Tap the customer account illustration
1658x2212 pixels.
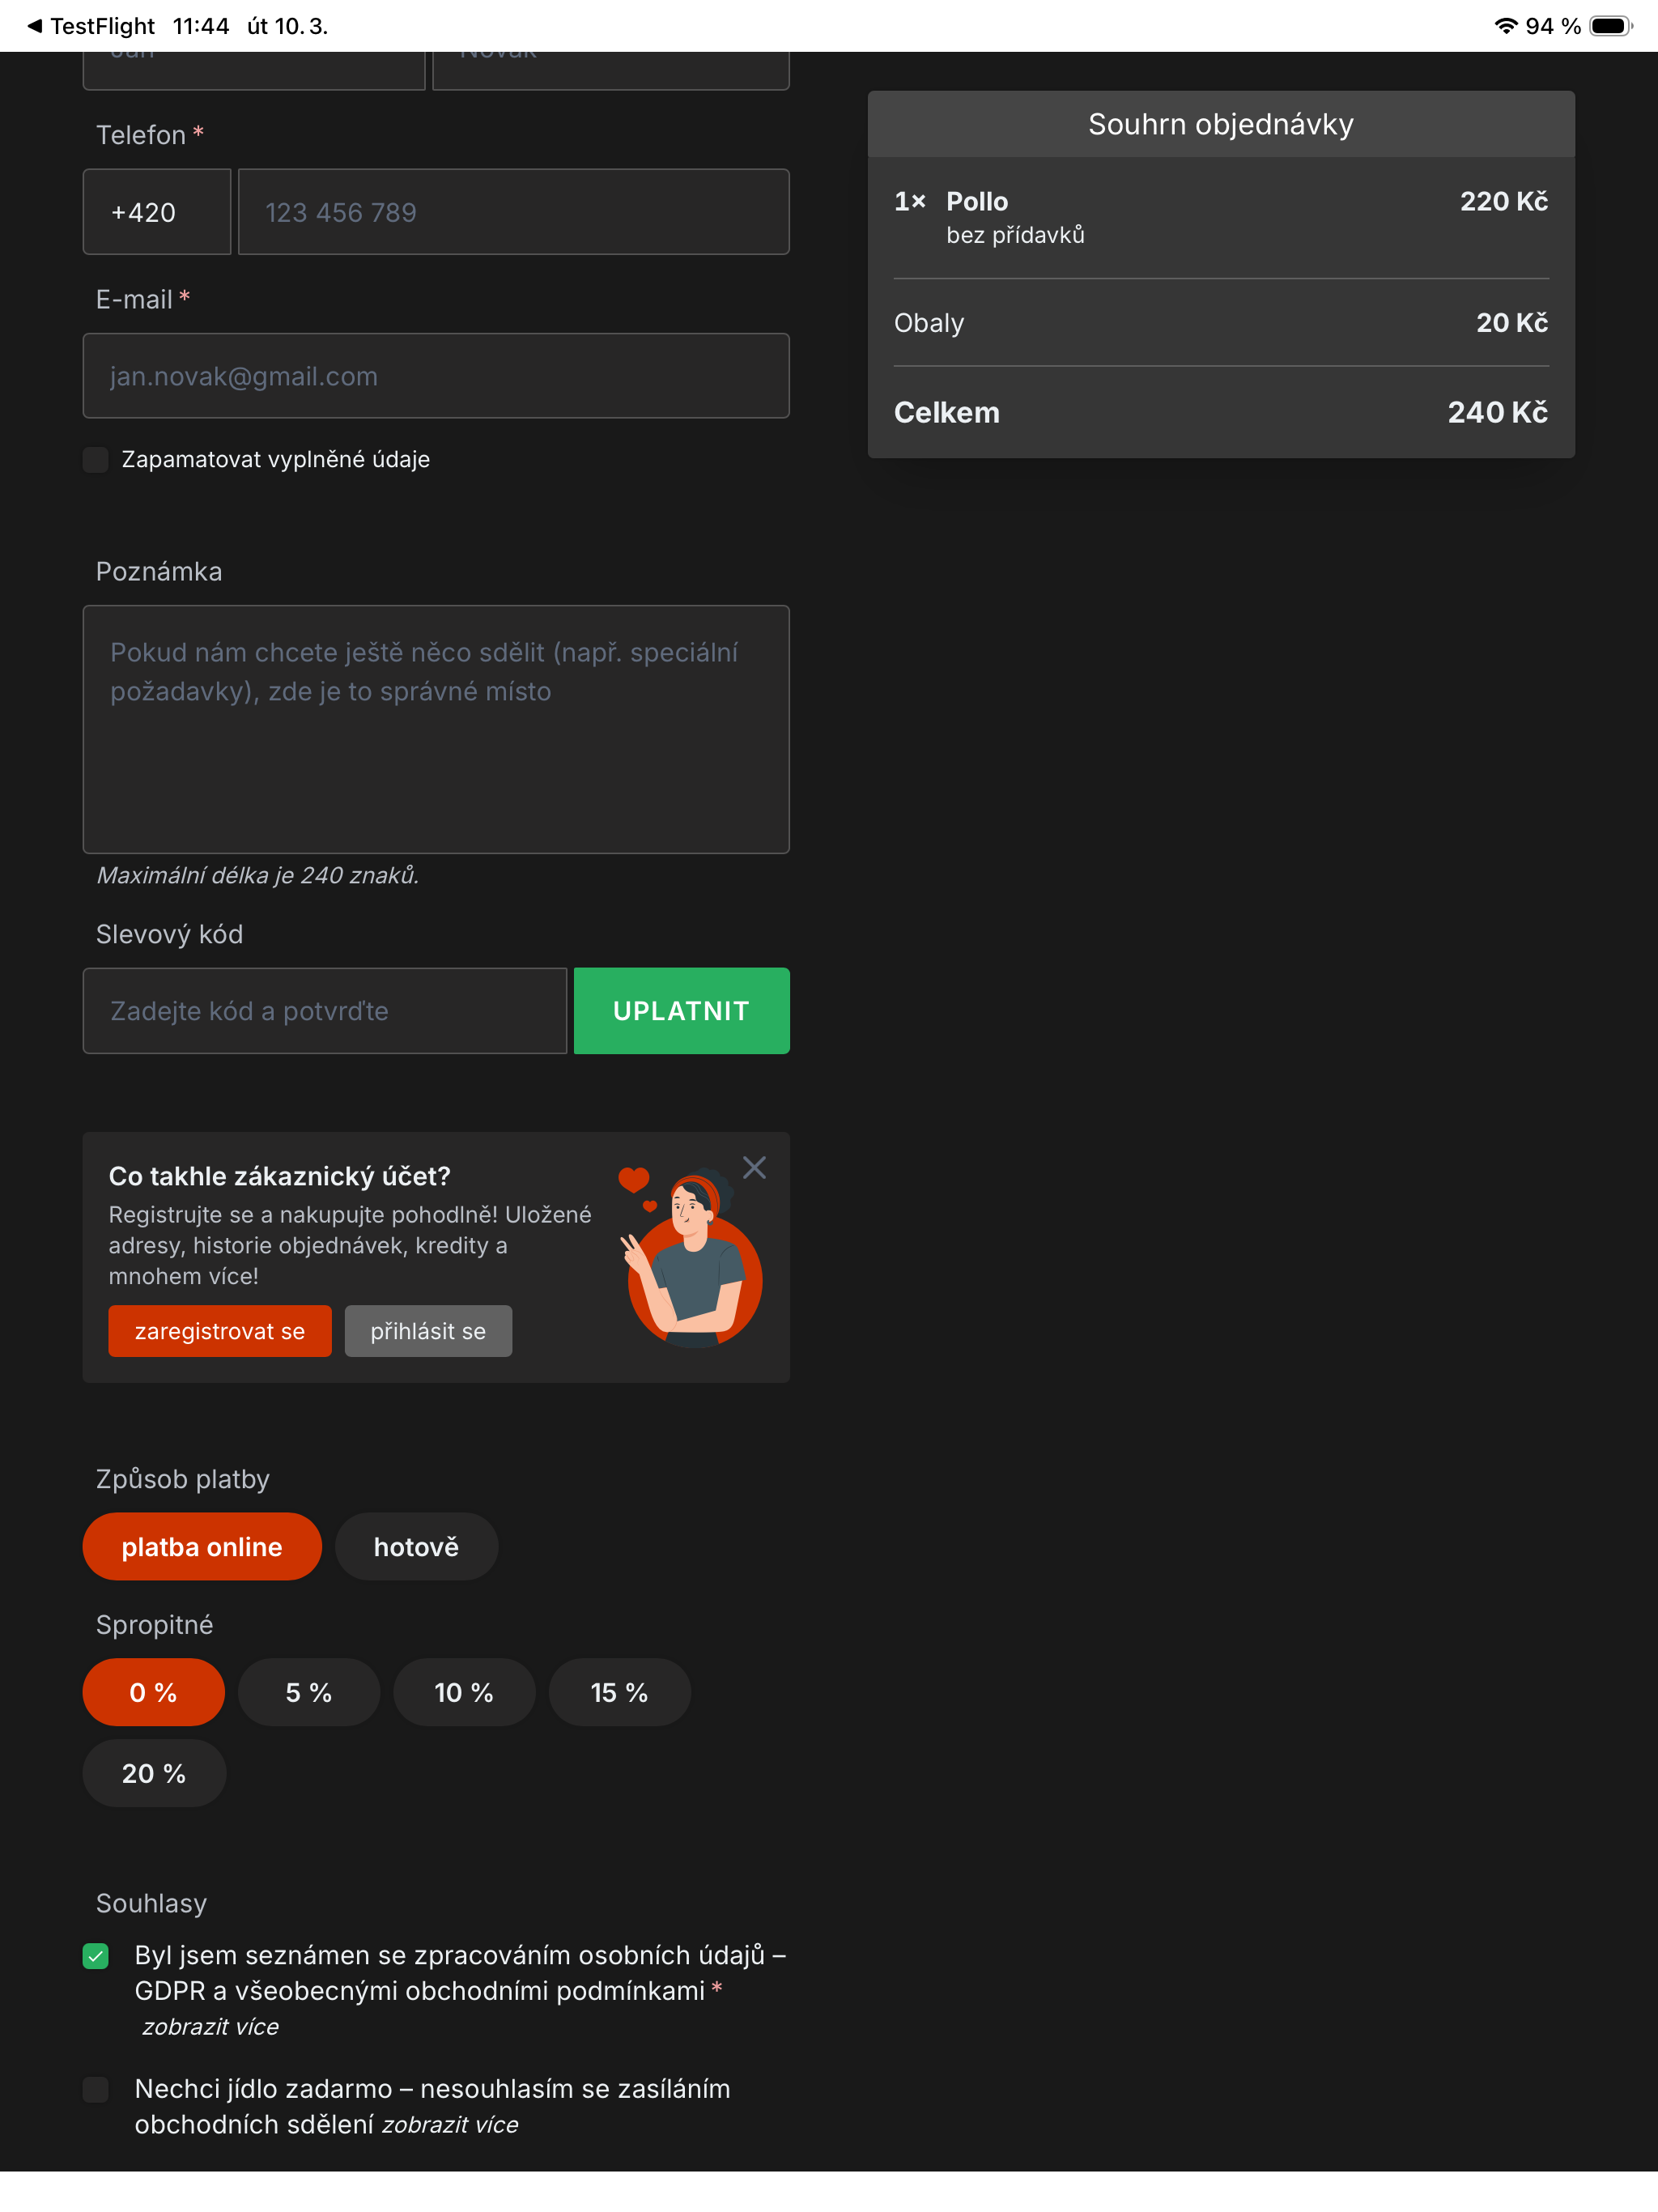point(691,1257)
